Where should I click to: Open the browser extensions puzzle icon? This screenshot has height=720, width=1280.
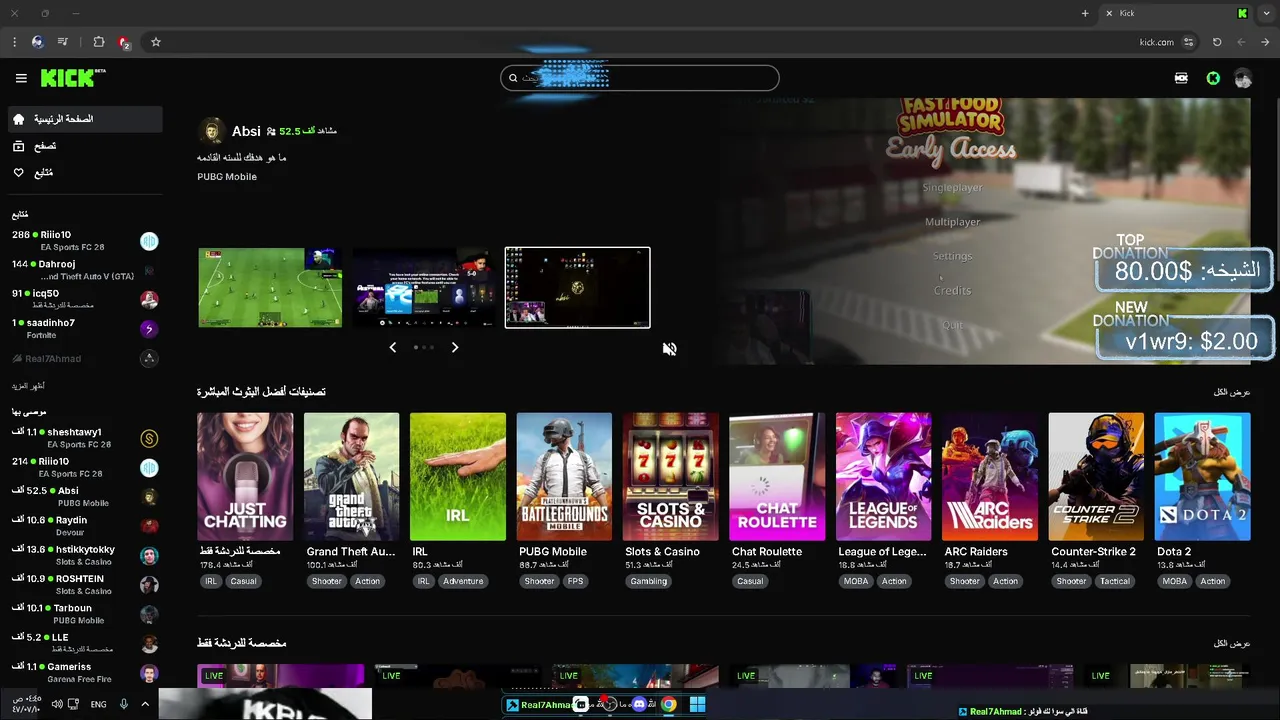[x=98, y=42]
